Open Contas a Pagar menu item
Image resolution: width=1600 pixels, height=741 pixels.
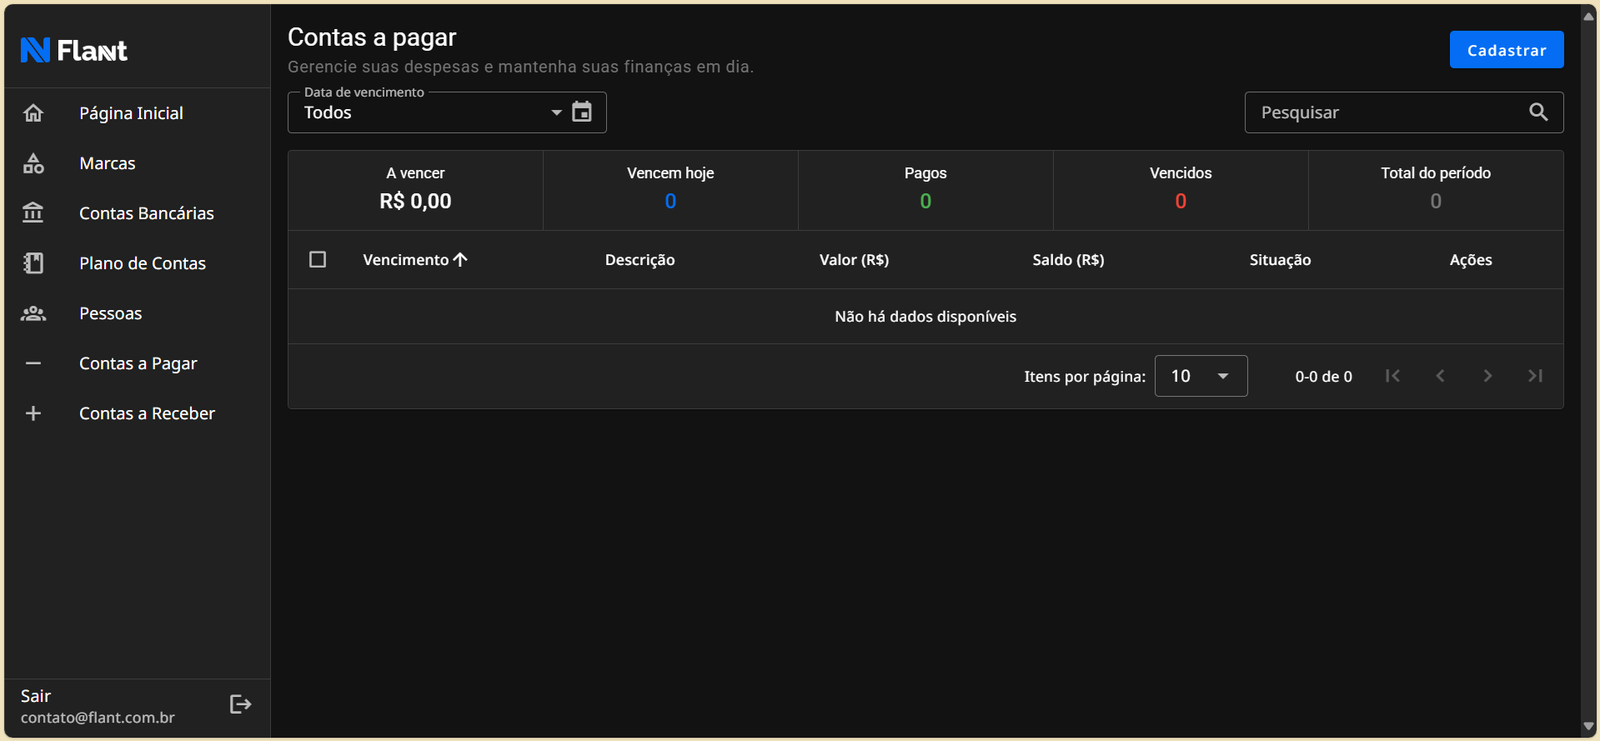138,363
